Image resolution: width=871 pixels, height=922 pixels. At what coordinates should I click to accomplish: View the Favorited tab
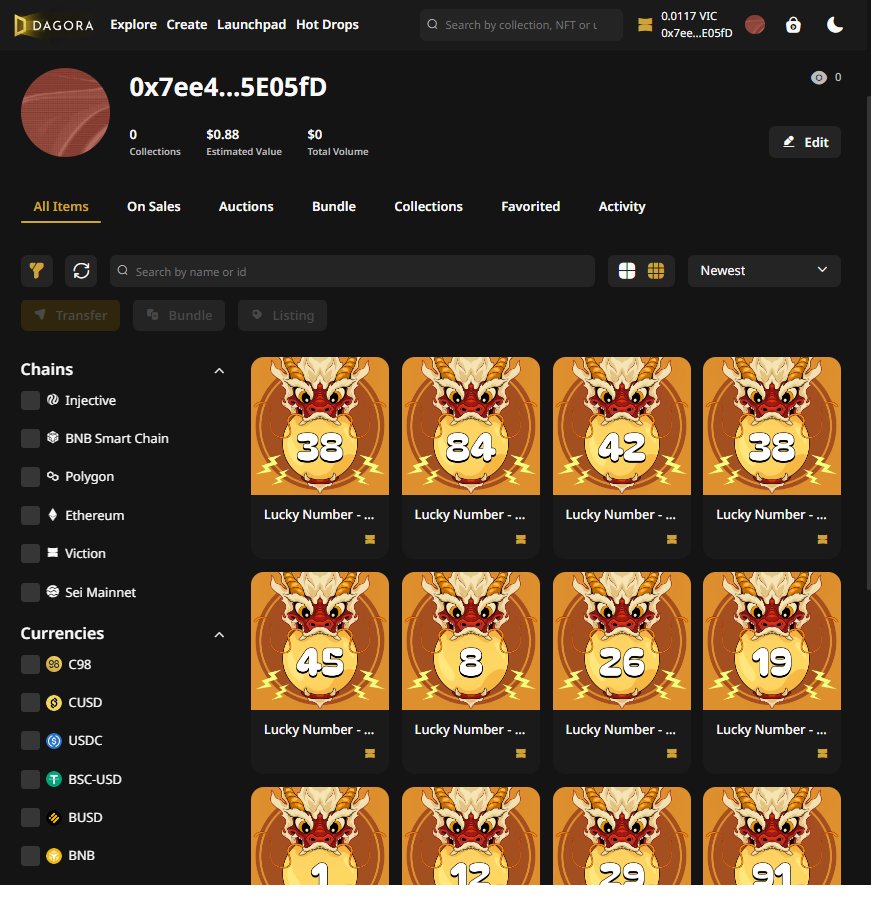(x=530, y=206)
